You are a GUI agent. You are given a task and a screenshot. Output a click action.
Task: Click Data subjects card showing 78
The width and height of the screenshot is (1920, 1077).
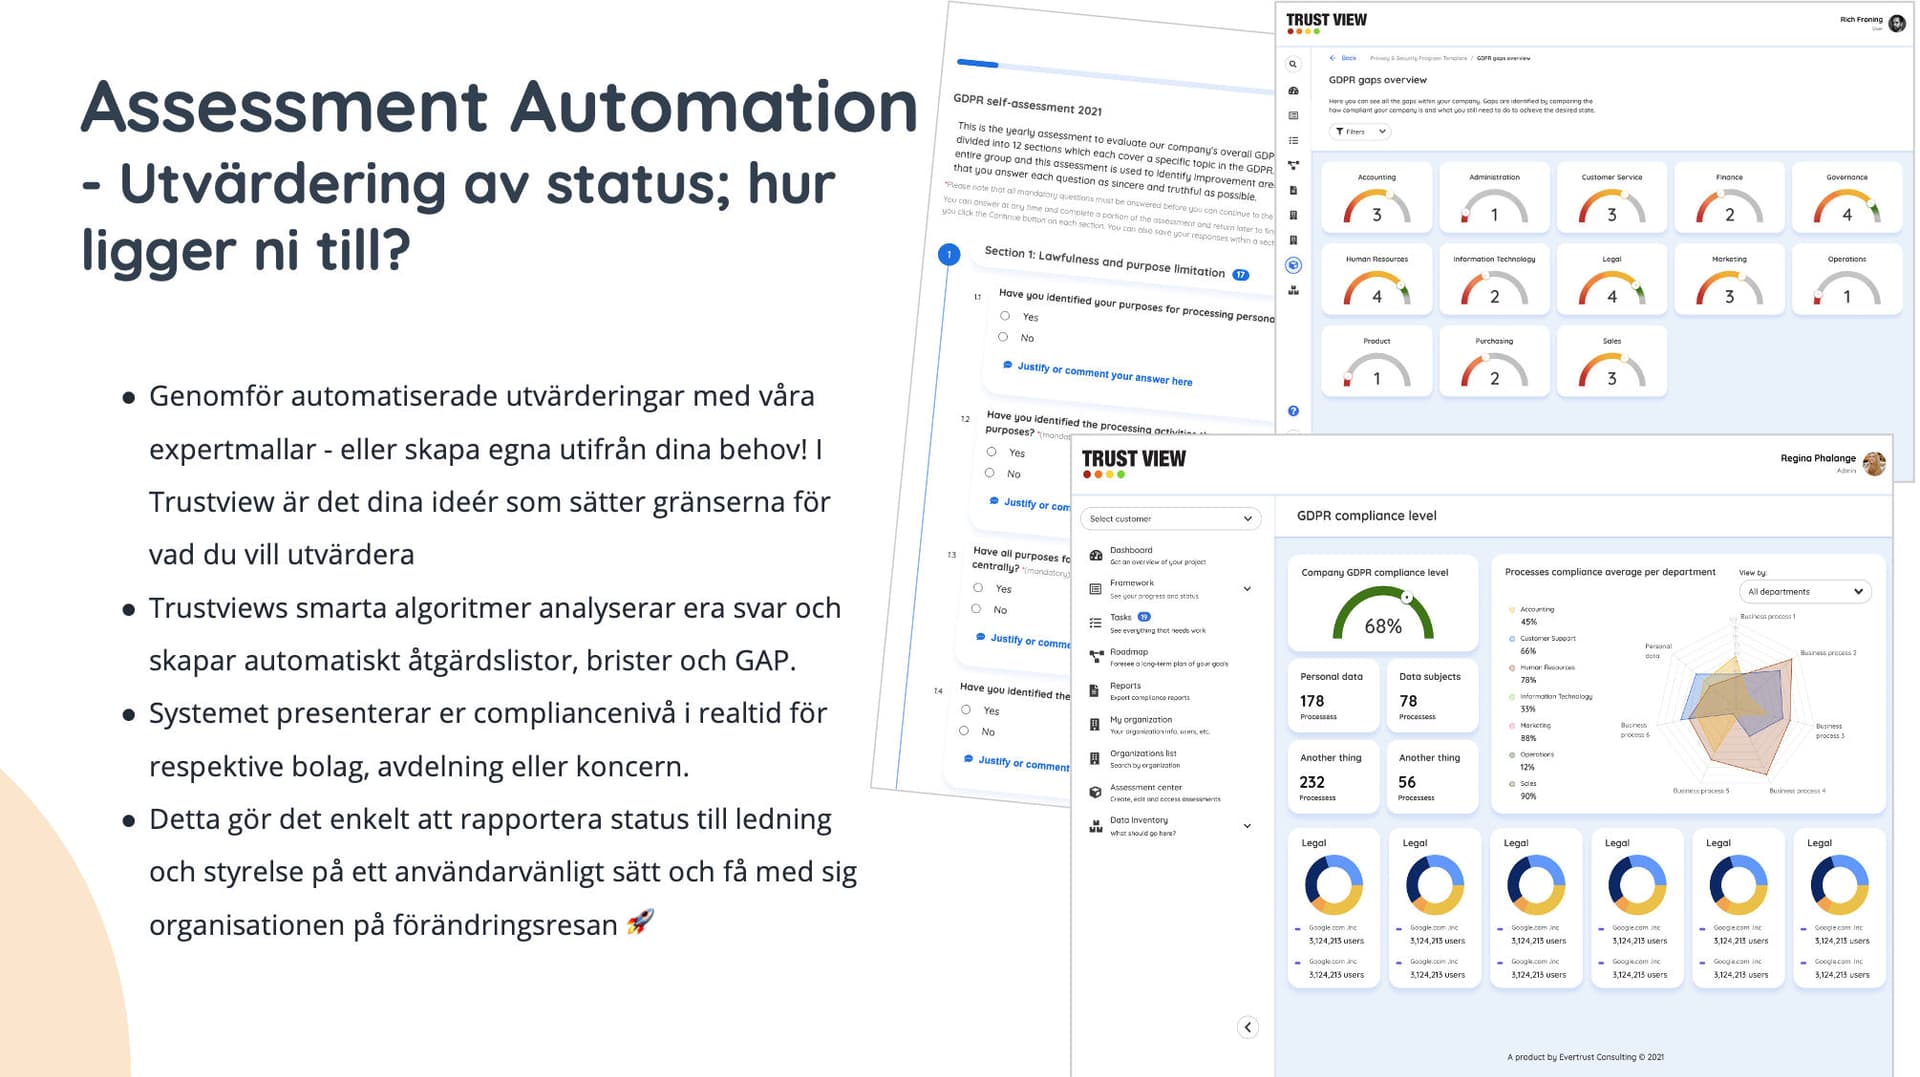click(1432, 695)
